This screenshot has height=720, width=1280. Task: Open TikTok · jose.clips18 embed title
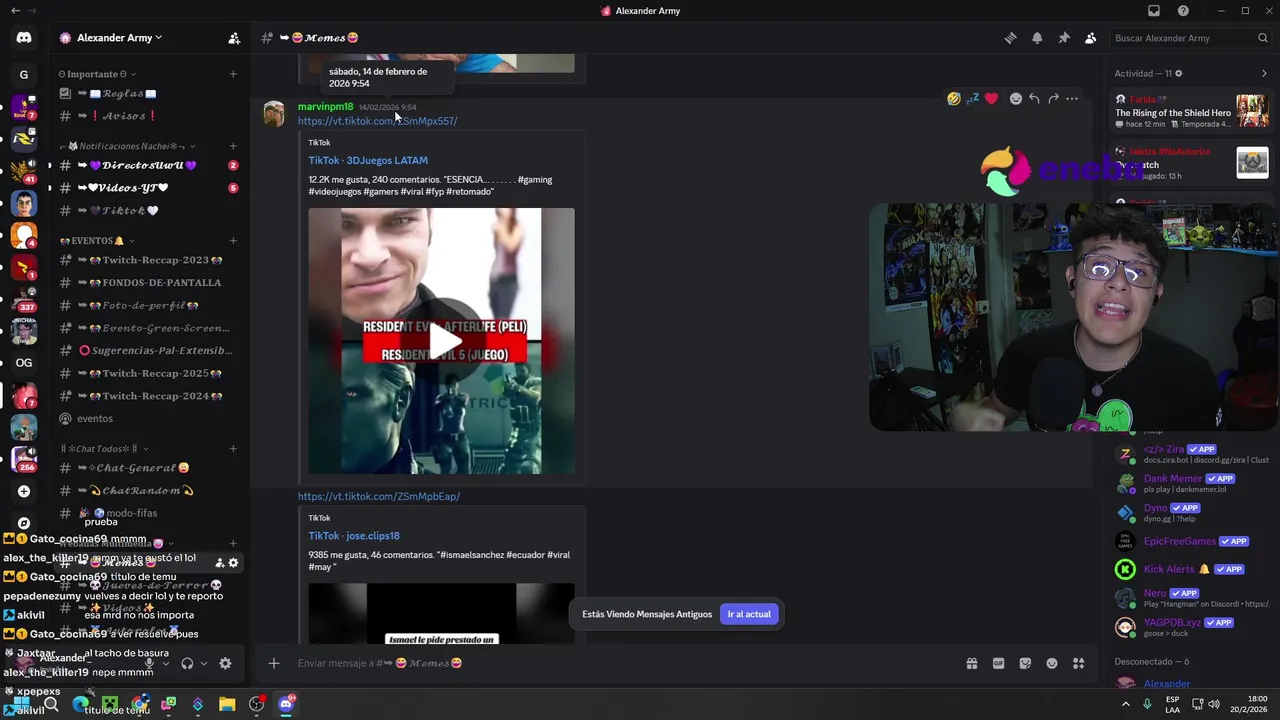coord(354,536)
